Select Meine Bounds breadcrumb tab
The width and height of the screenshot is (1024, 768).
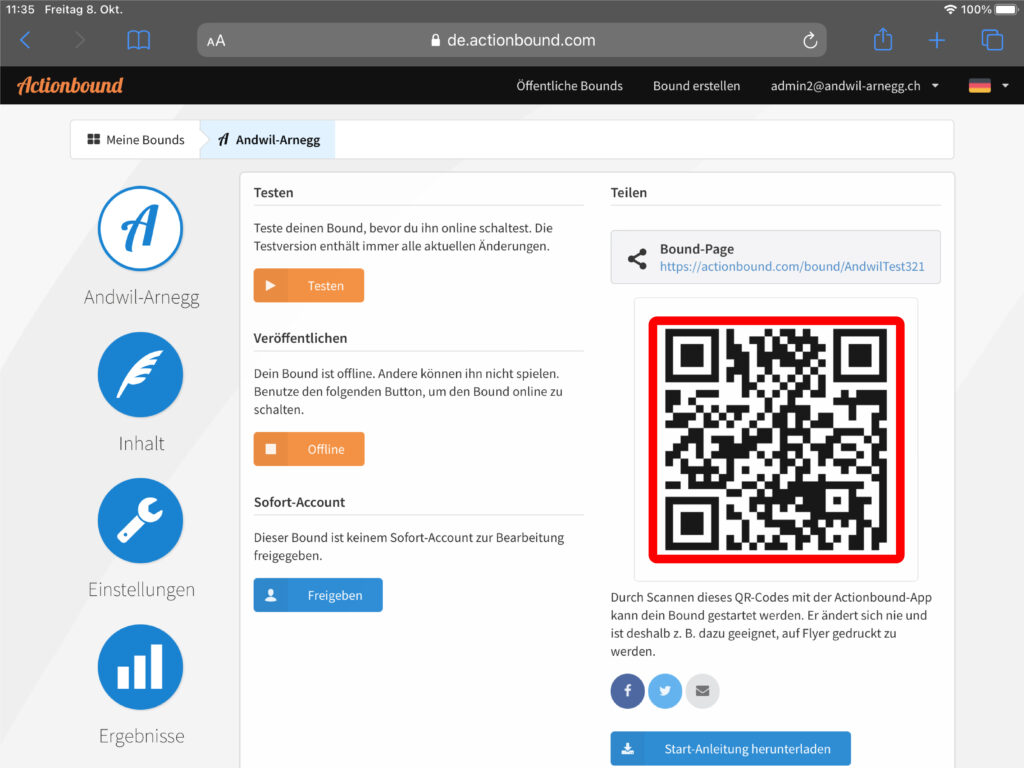(x=136, y=140)
